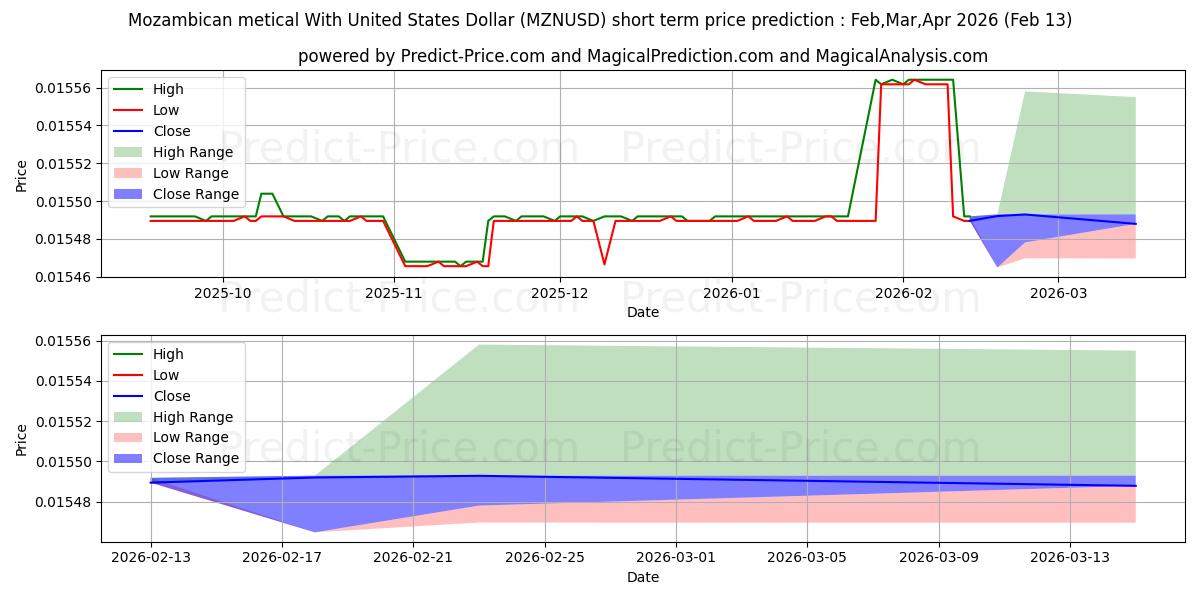Click the blue Close Range swatch in bottom legend
The width and height of the screenshot is (1200, 600).
tap(130, 460)
